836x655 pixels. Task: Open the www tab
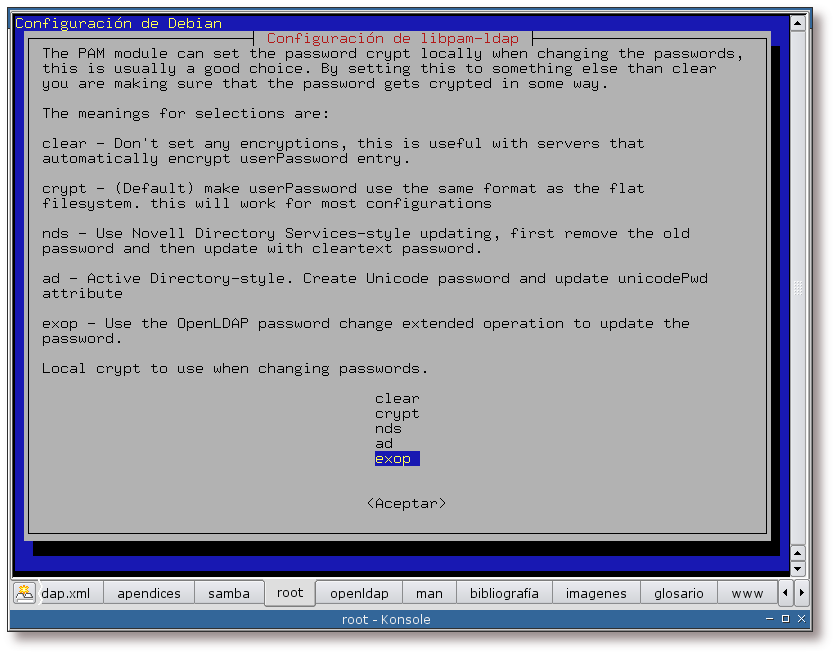[747, 593]
